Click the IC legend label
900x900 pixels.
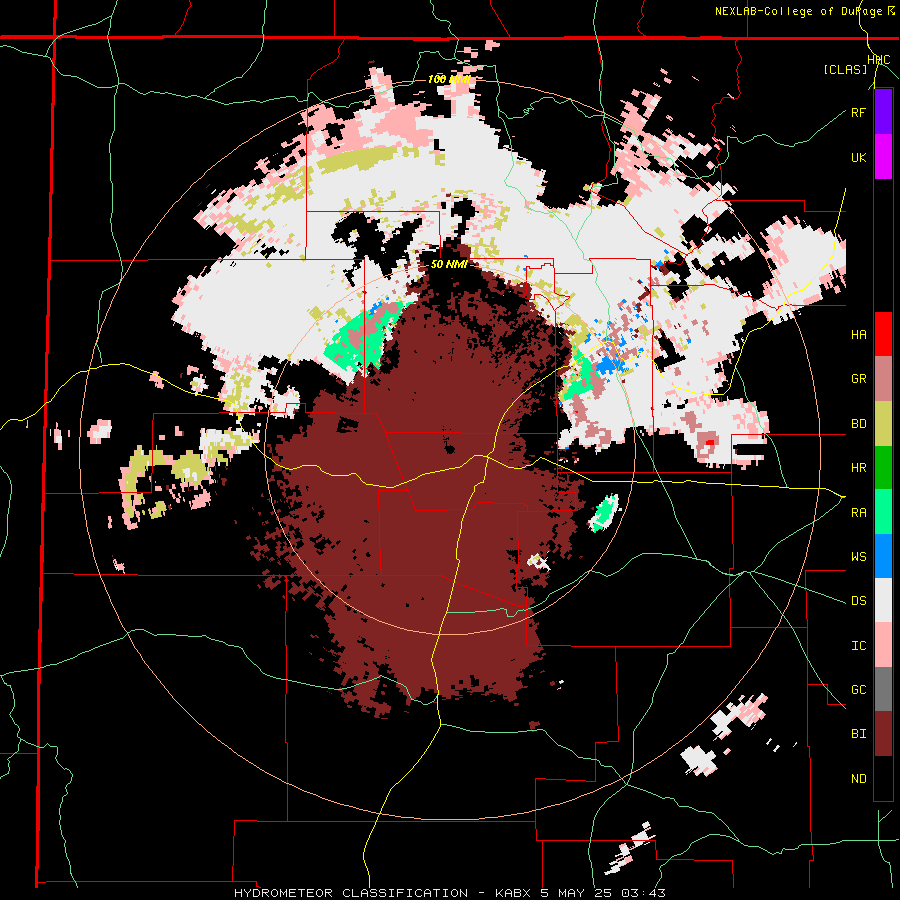858,645
